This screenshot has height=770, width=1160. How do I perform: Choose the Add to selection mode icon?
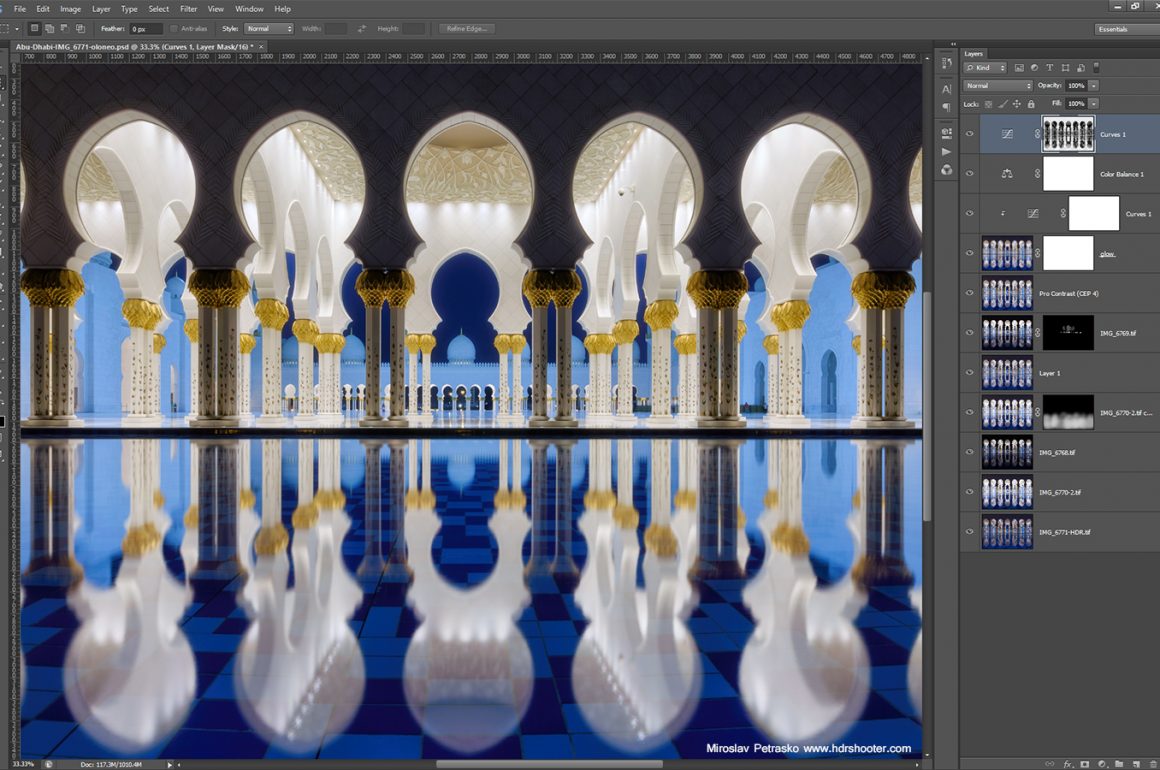click(50, 29)
